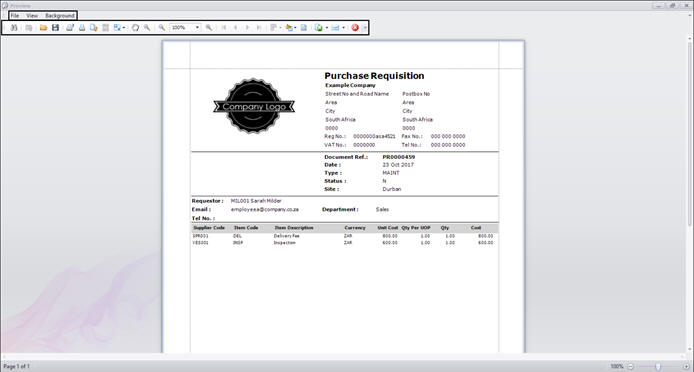Click the magnifier tool icon
694x372 pixels.
click(x=147, y=27)
